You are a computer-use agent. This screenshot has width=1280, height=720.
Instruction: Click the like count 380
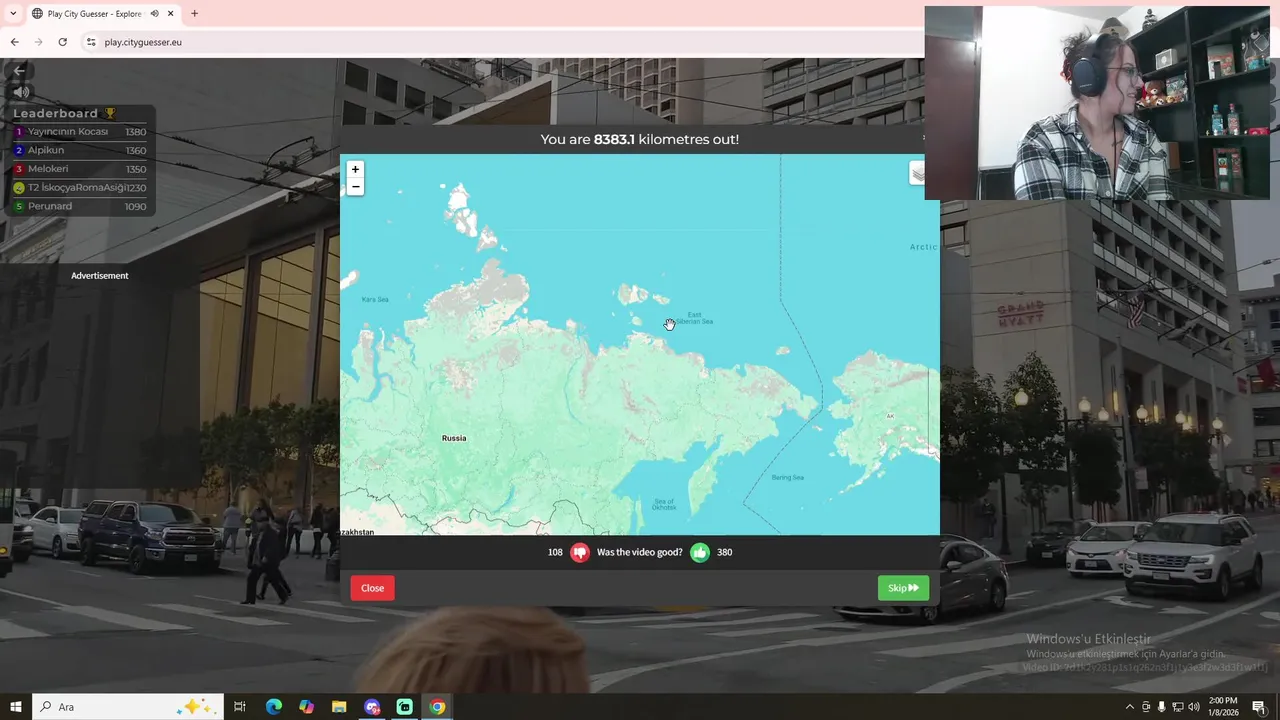pos(725,552)
